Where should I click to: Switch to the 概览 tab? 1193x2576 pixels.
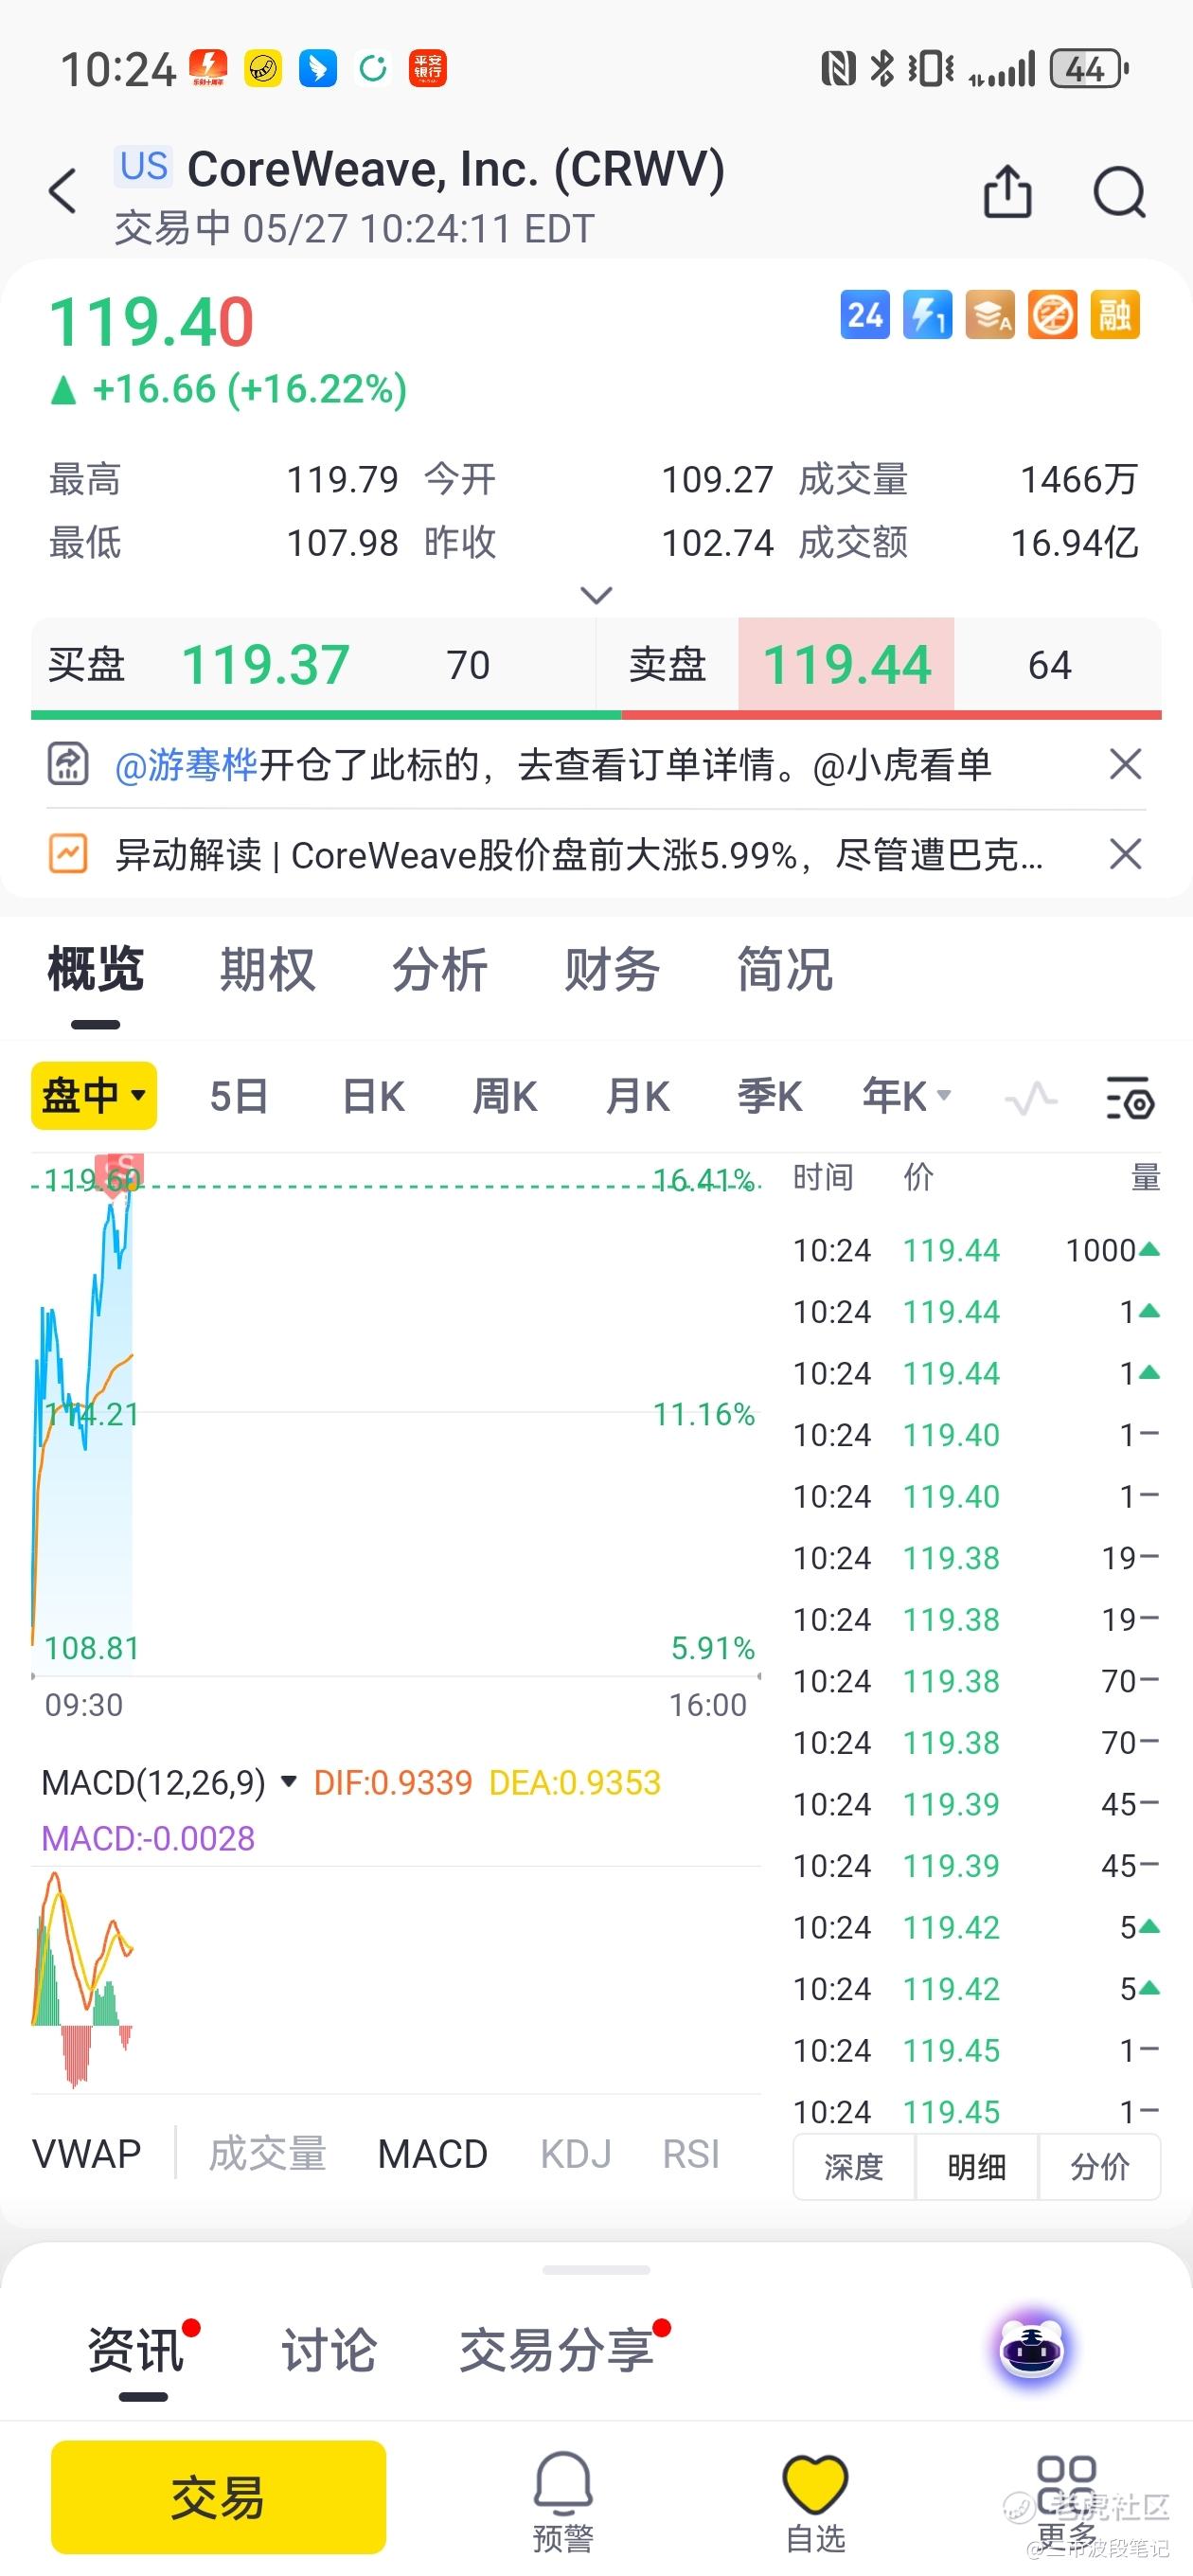point(96,970)
